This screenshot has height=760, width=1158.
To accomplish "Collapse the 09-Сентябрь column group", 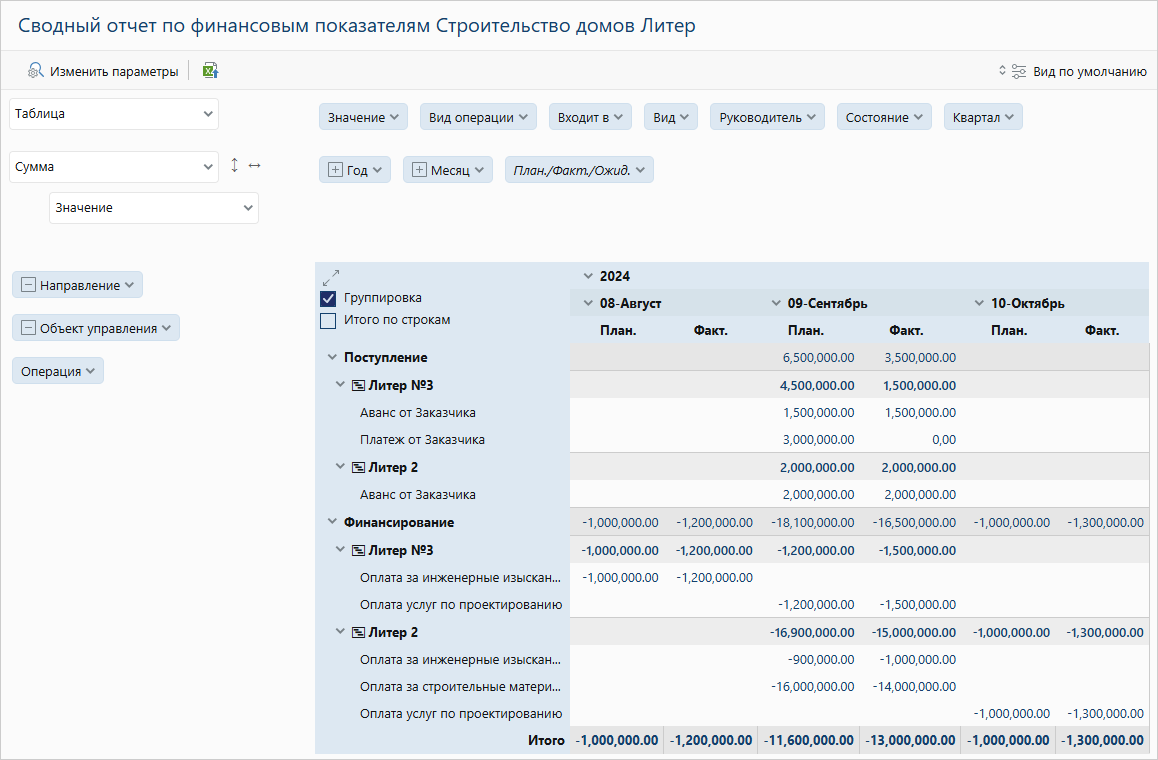I will click(776, 303).
